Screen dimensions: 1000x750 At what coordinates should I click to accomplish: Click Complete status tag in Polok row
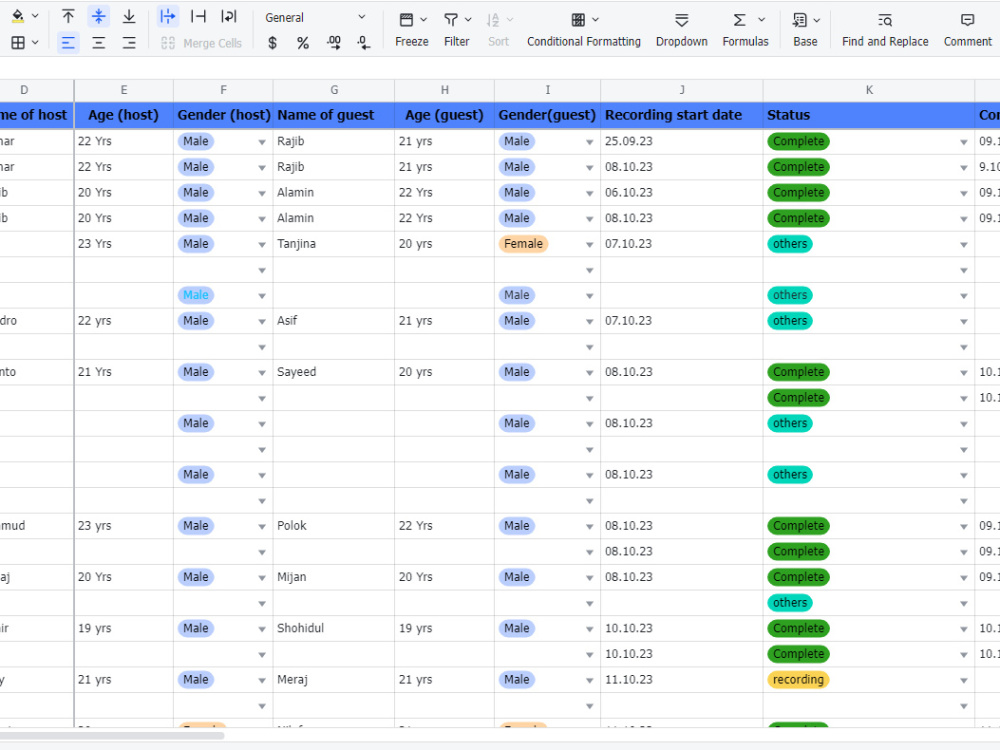(x=798, y=526)
